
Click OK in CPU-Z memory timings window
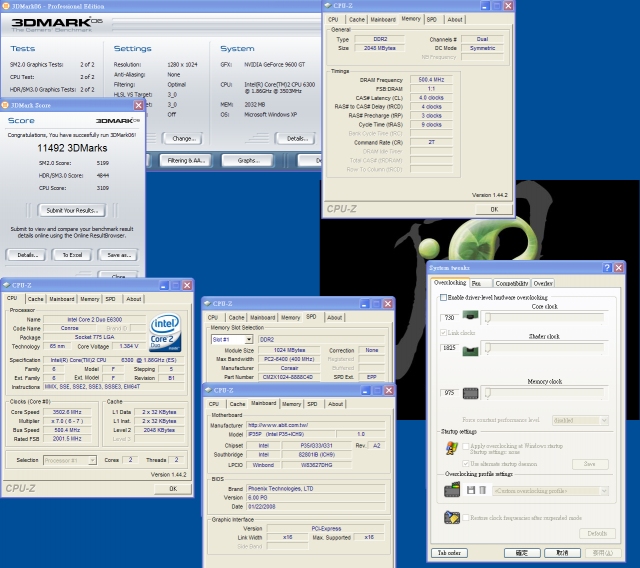pyautogui.click(x=494, y=209)
